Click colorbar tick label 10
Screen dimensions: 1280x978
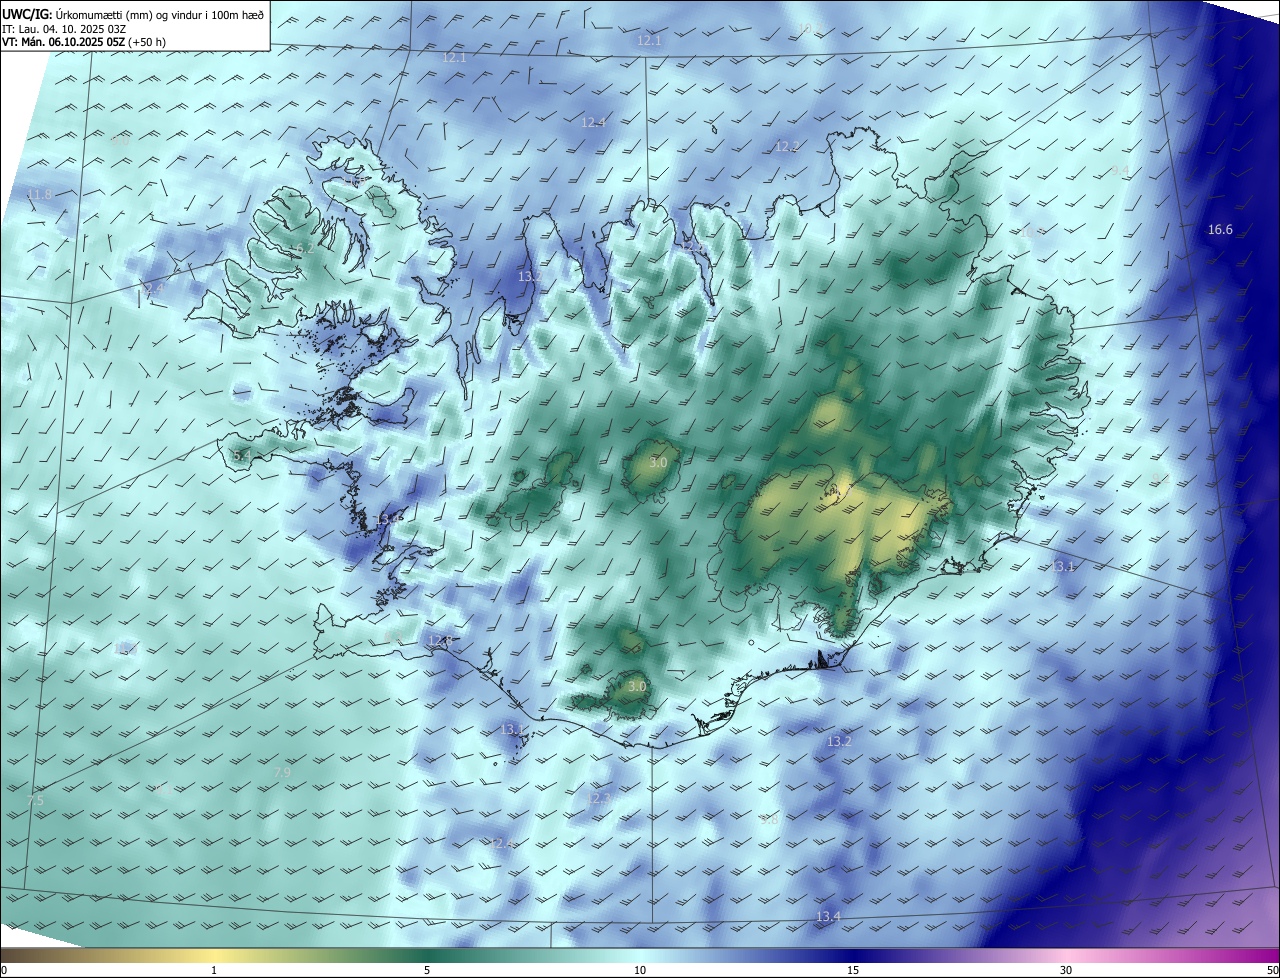pyautogui.click(x=640, y=971)
